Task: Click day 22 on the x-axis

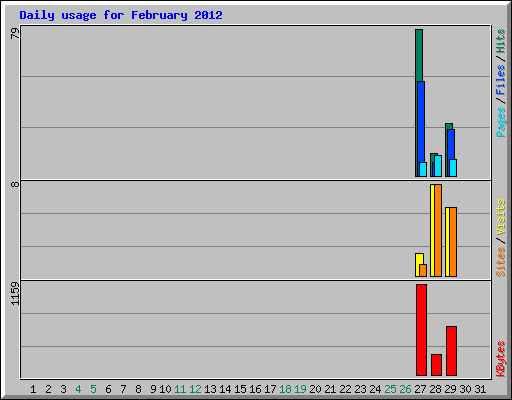Action: (x=345, y=389)
